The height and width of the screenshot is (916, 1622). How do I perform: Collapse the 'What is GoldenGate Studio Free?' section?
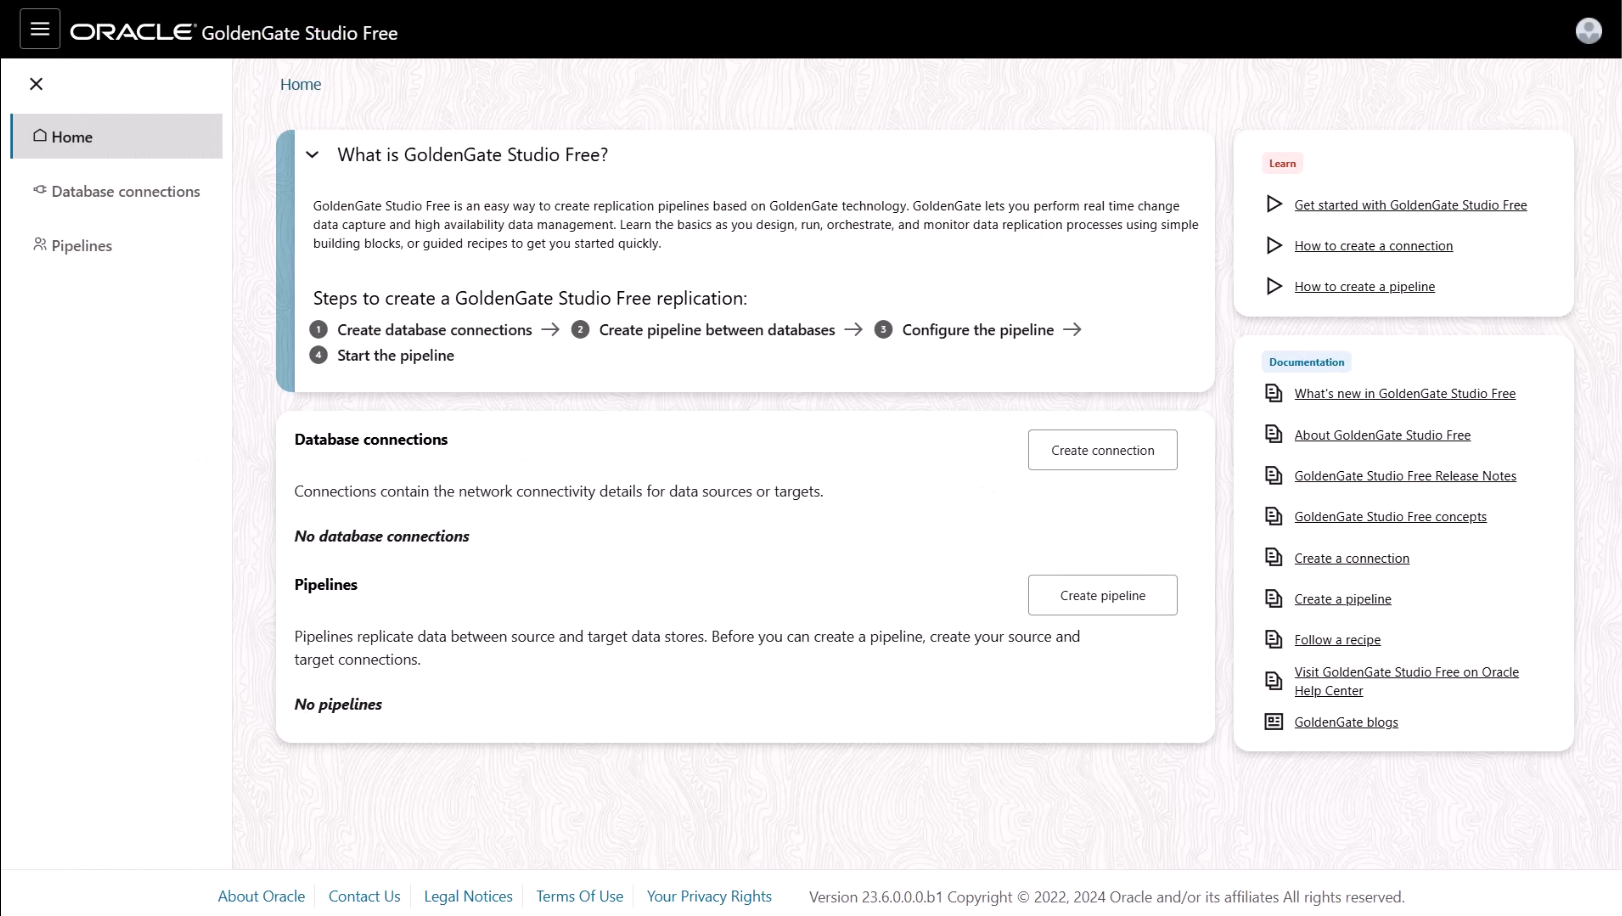[312, 155]
